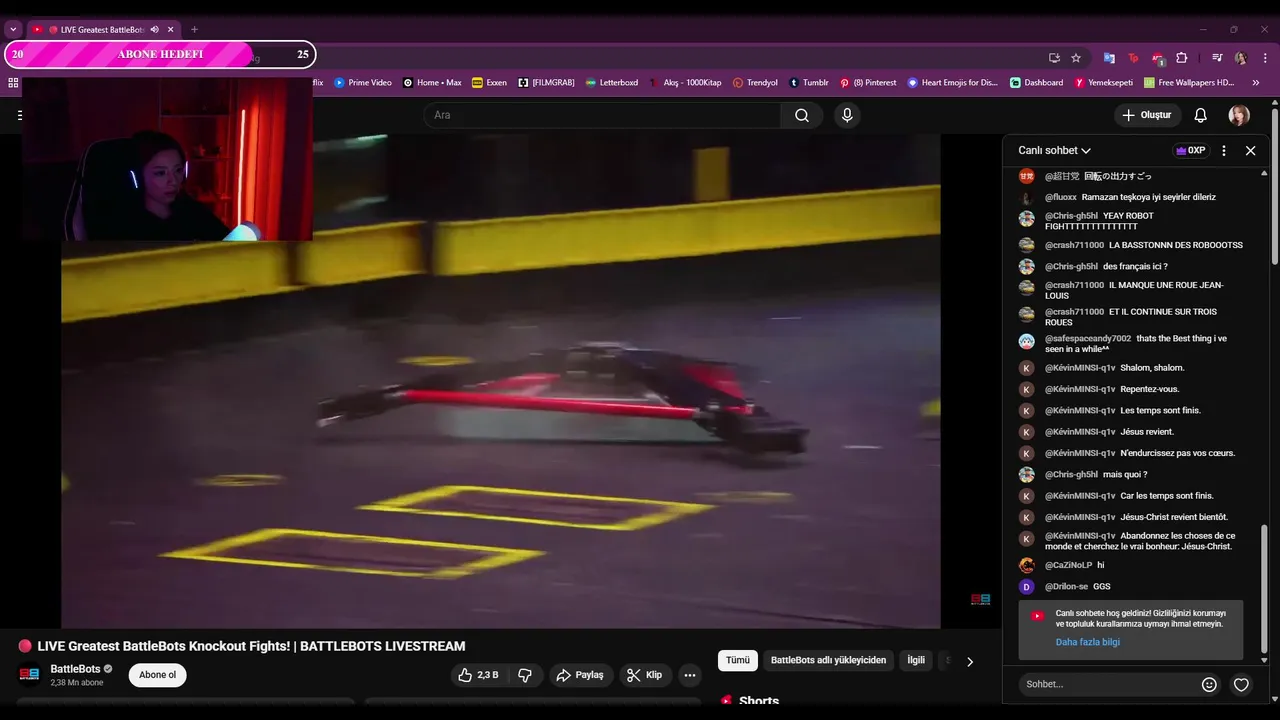The image size is (1280, 720).
Task: Click the video title LIVE Greatest BattleBots
Action: (251, 646)
